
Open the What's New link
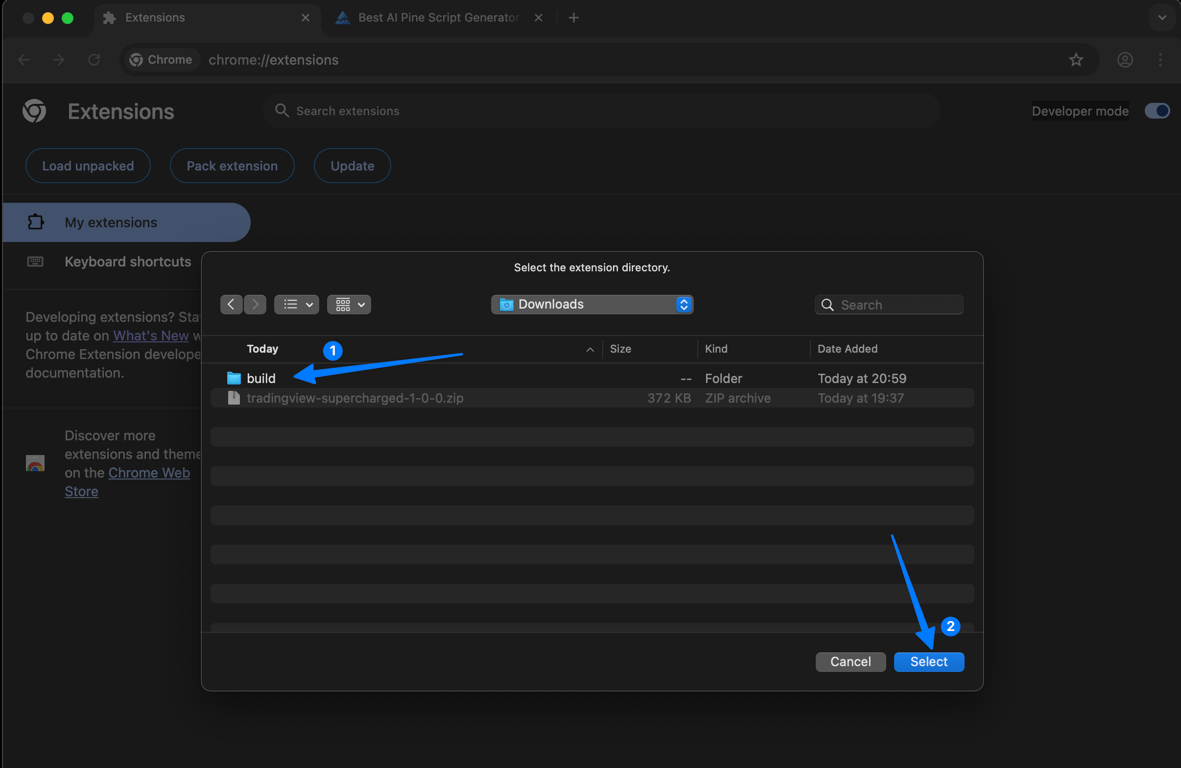tap(151, 336)
